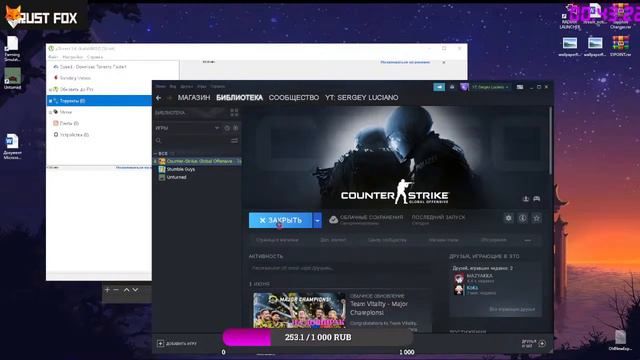
Task: Click the ready-to-play filter icon beside ИГРЫ
Action: (236, 128)
